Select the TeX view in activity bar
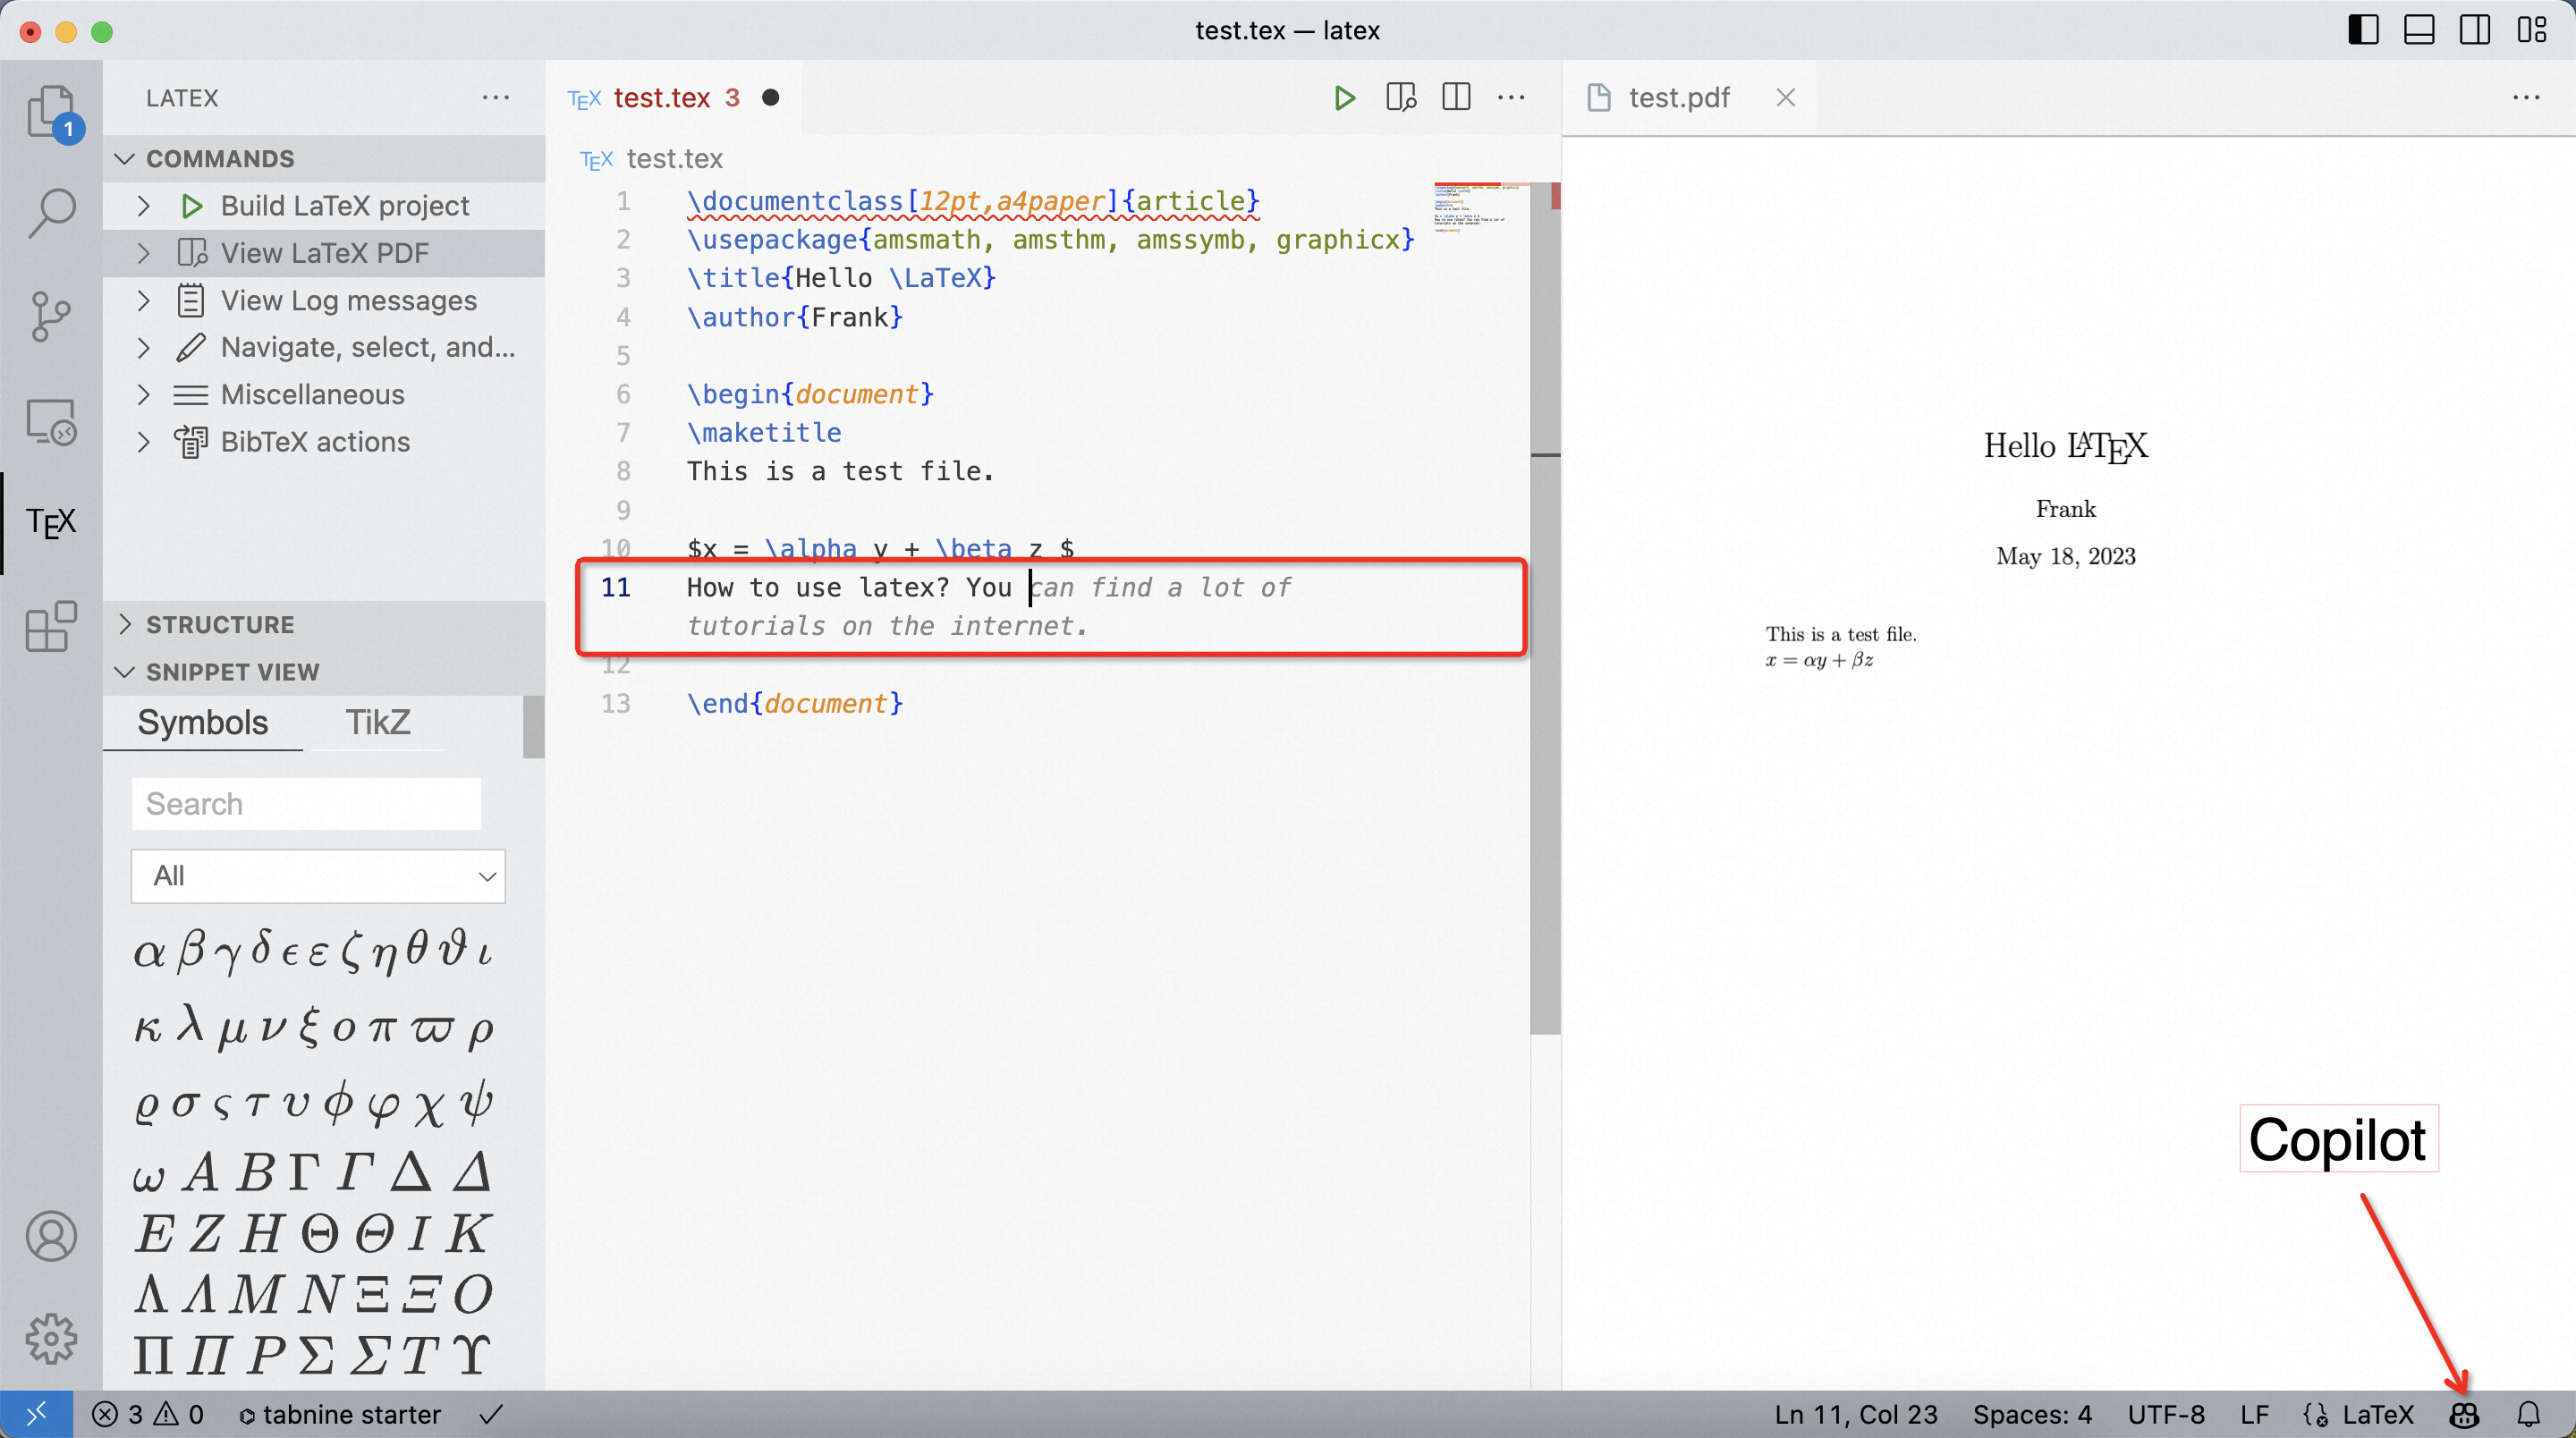This screenshot has width=2576, height=1438. (x=52, y=522)
